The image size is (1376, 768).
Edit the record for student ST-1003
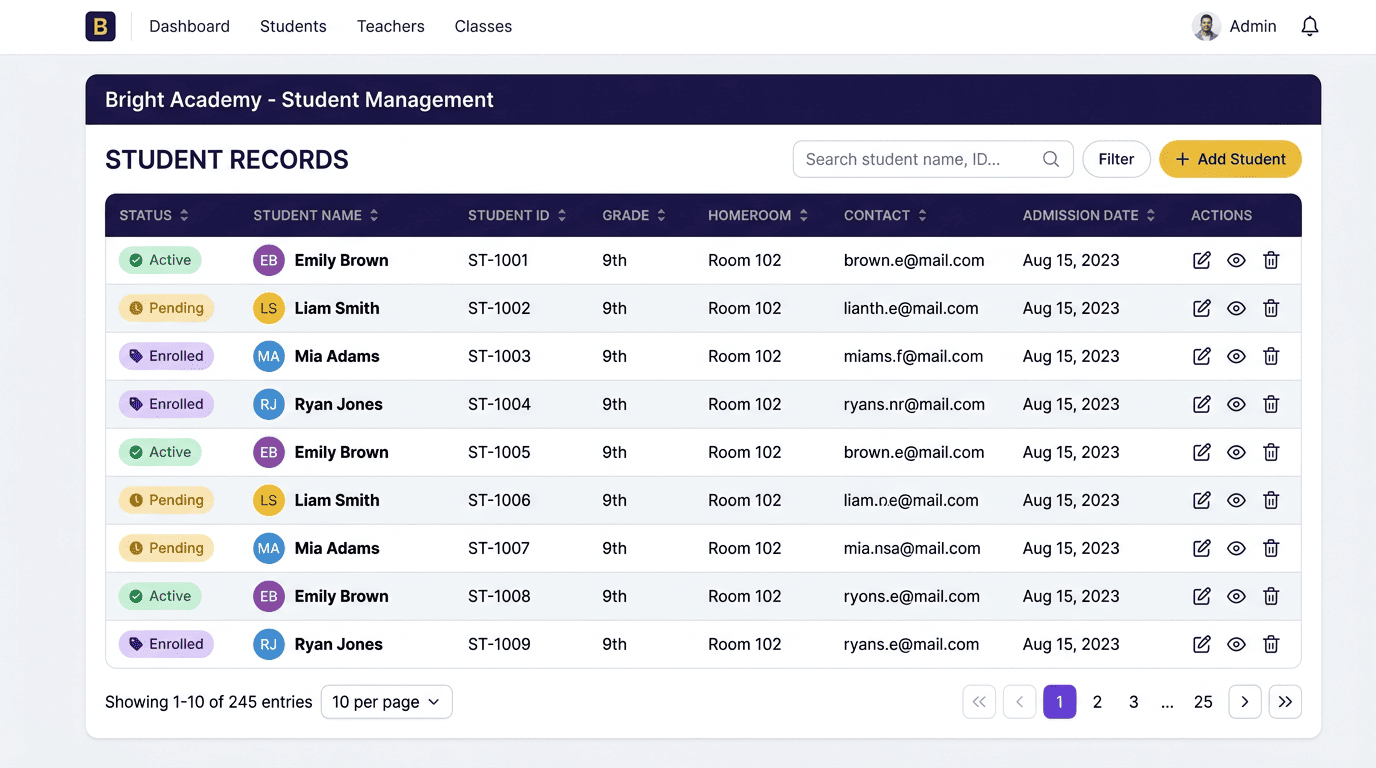1202,356
